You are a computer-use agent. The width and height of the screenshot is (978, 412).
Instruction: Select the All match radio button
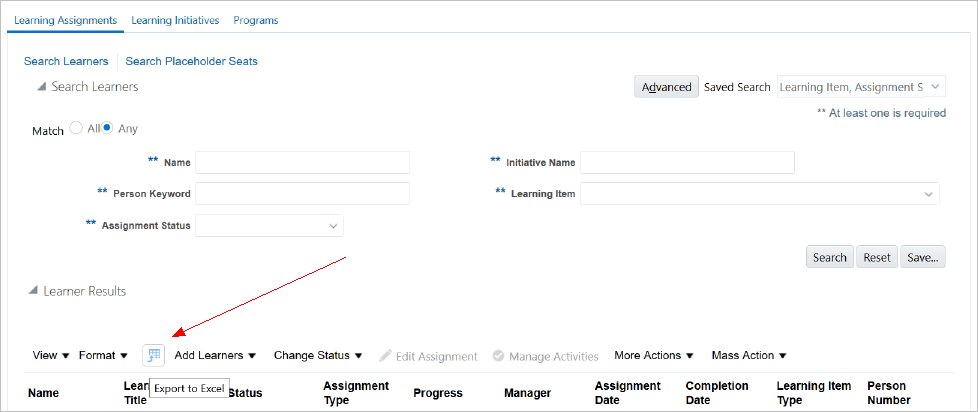click(x=76, y=129)
